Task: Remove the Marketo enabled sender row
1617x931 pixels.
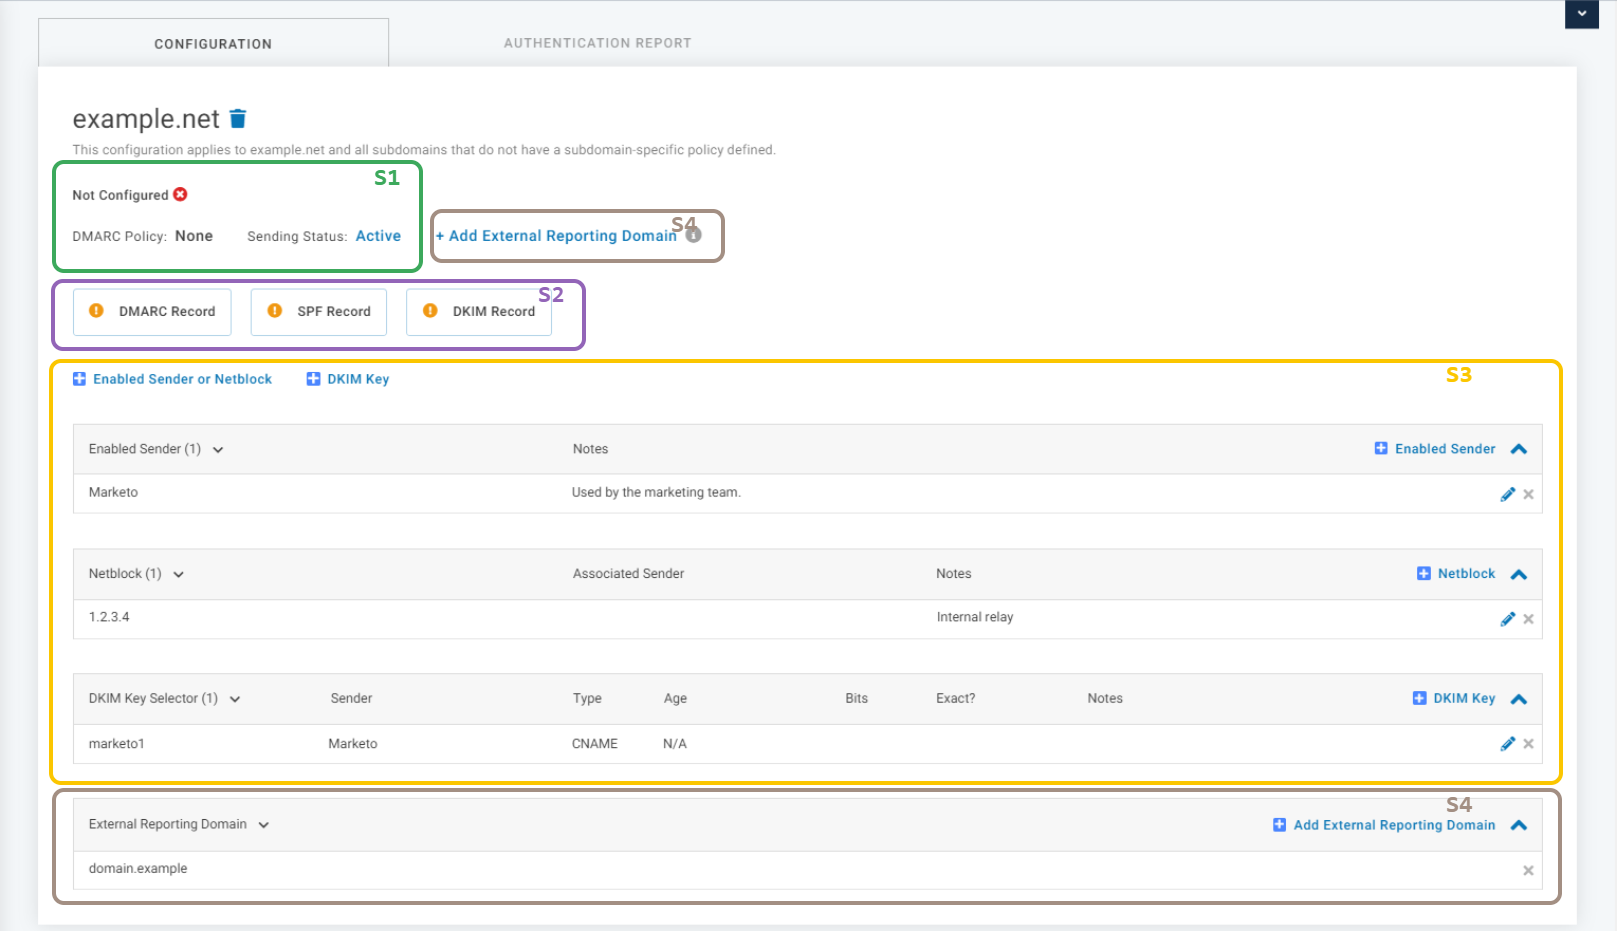Action: coord(1528,494)
